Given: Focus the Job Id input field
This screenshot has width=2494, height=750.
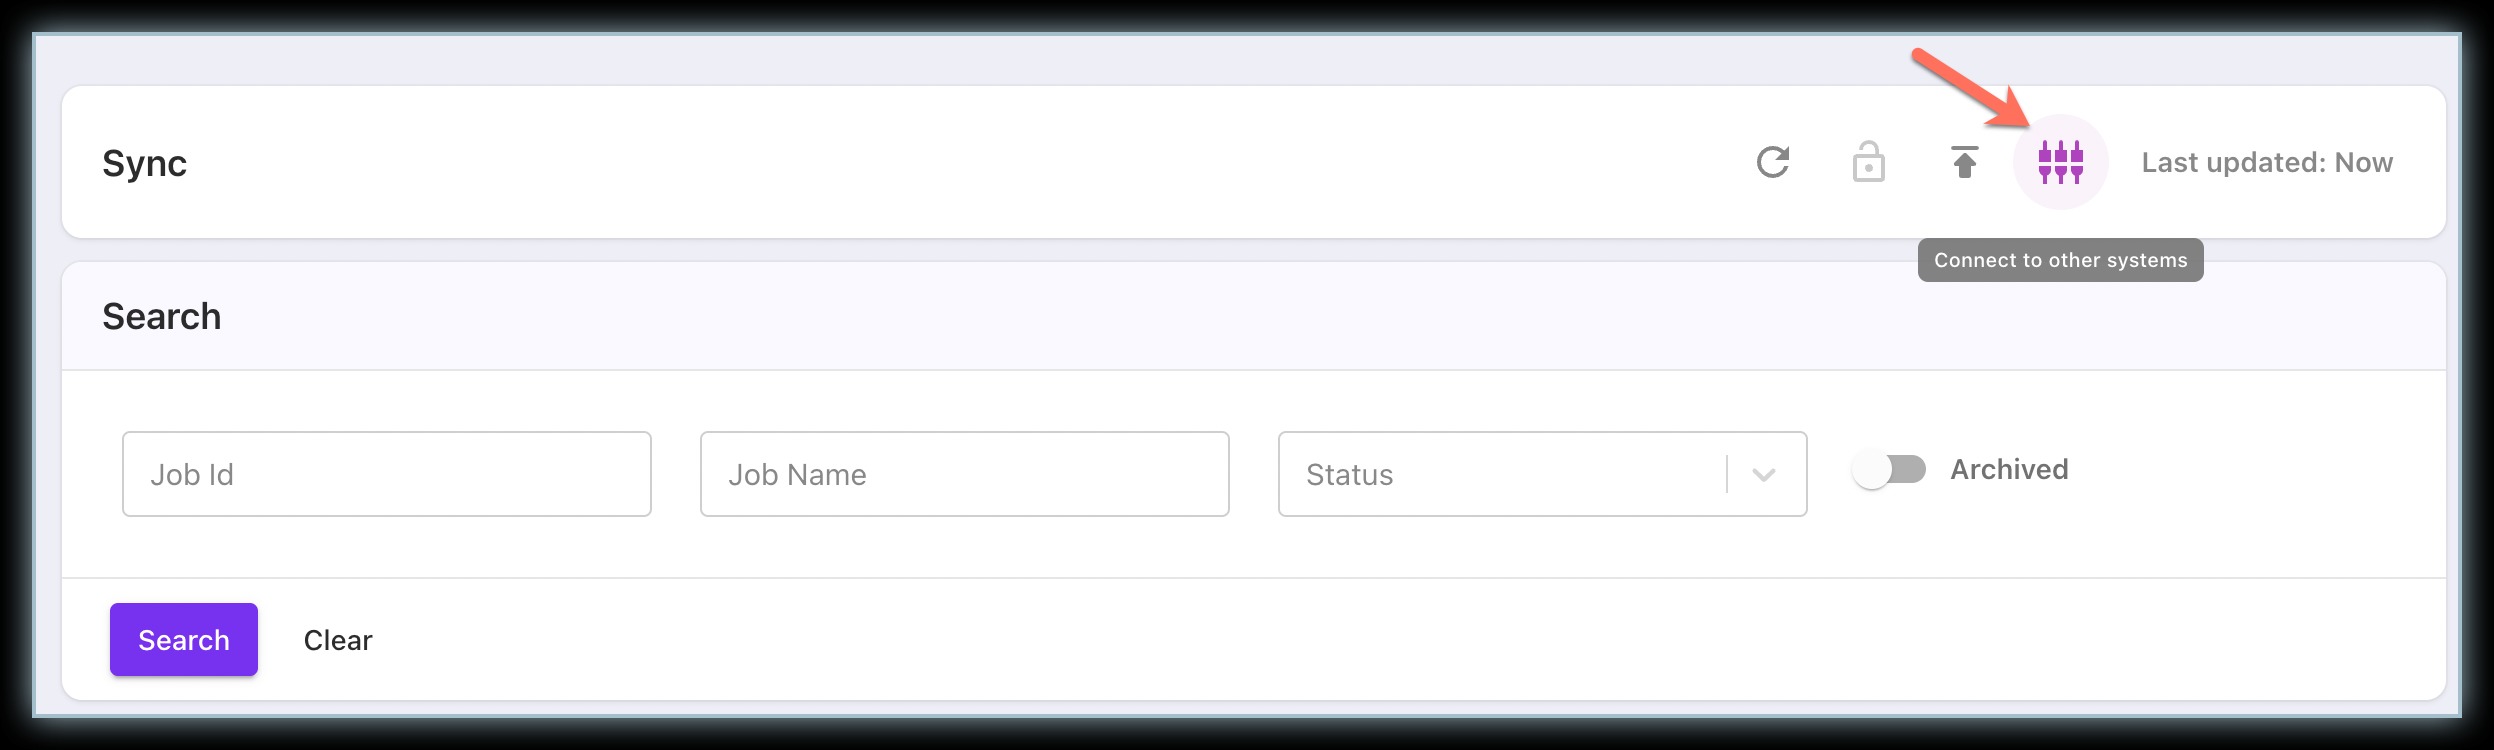Looking at the screenshot, I should pos(386,474).
